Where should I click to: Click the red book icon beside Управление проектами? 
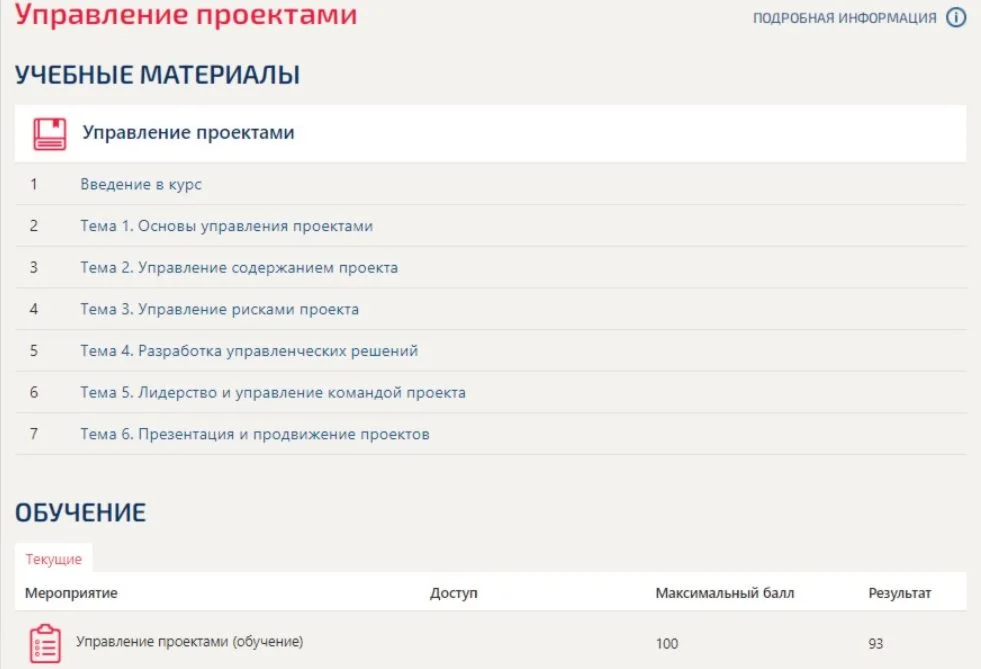(49, 134)
